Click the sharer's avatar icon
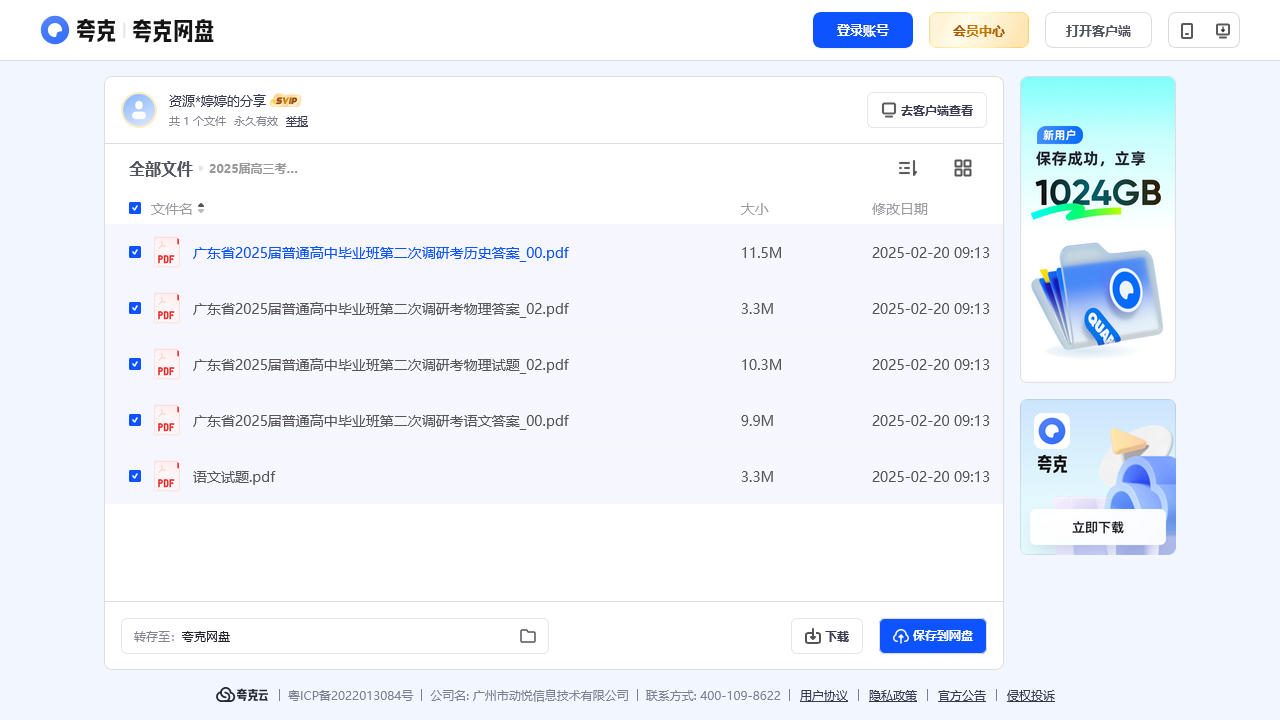 (x=139, y=110)
